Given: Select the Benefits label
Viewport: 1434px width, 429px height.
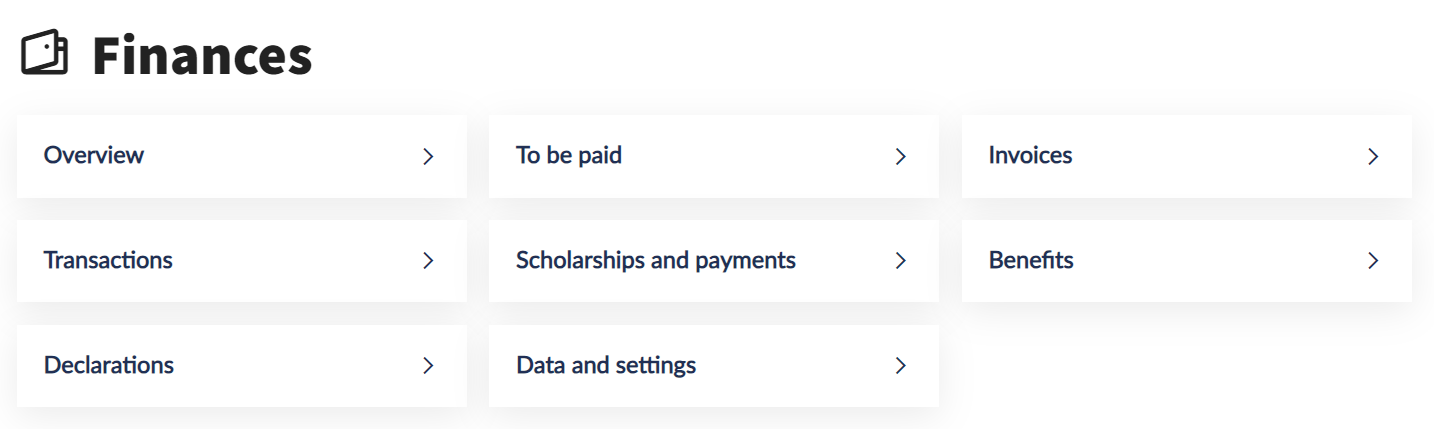Looking at the screenshot, I should point(1031,260).
